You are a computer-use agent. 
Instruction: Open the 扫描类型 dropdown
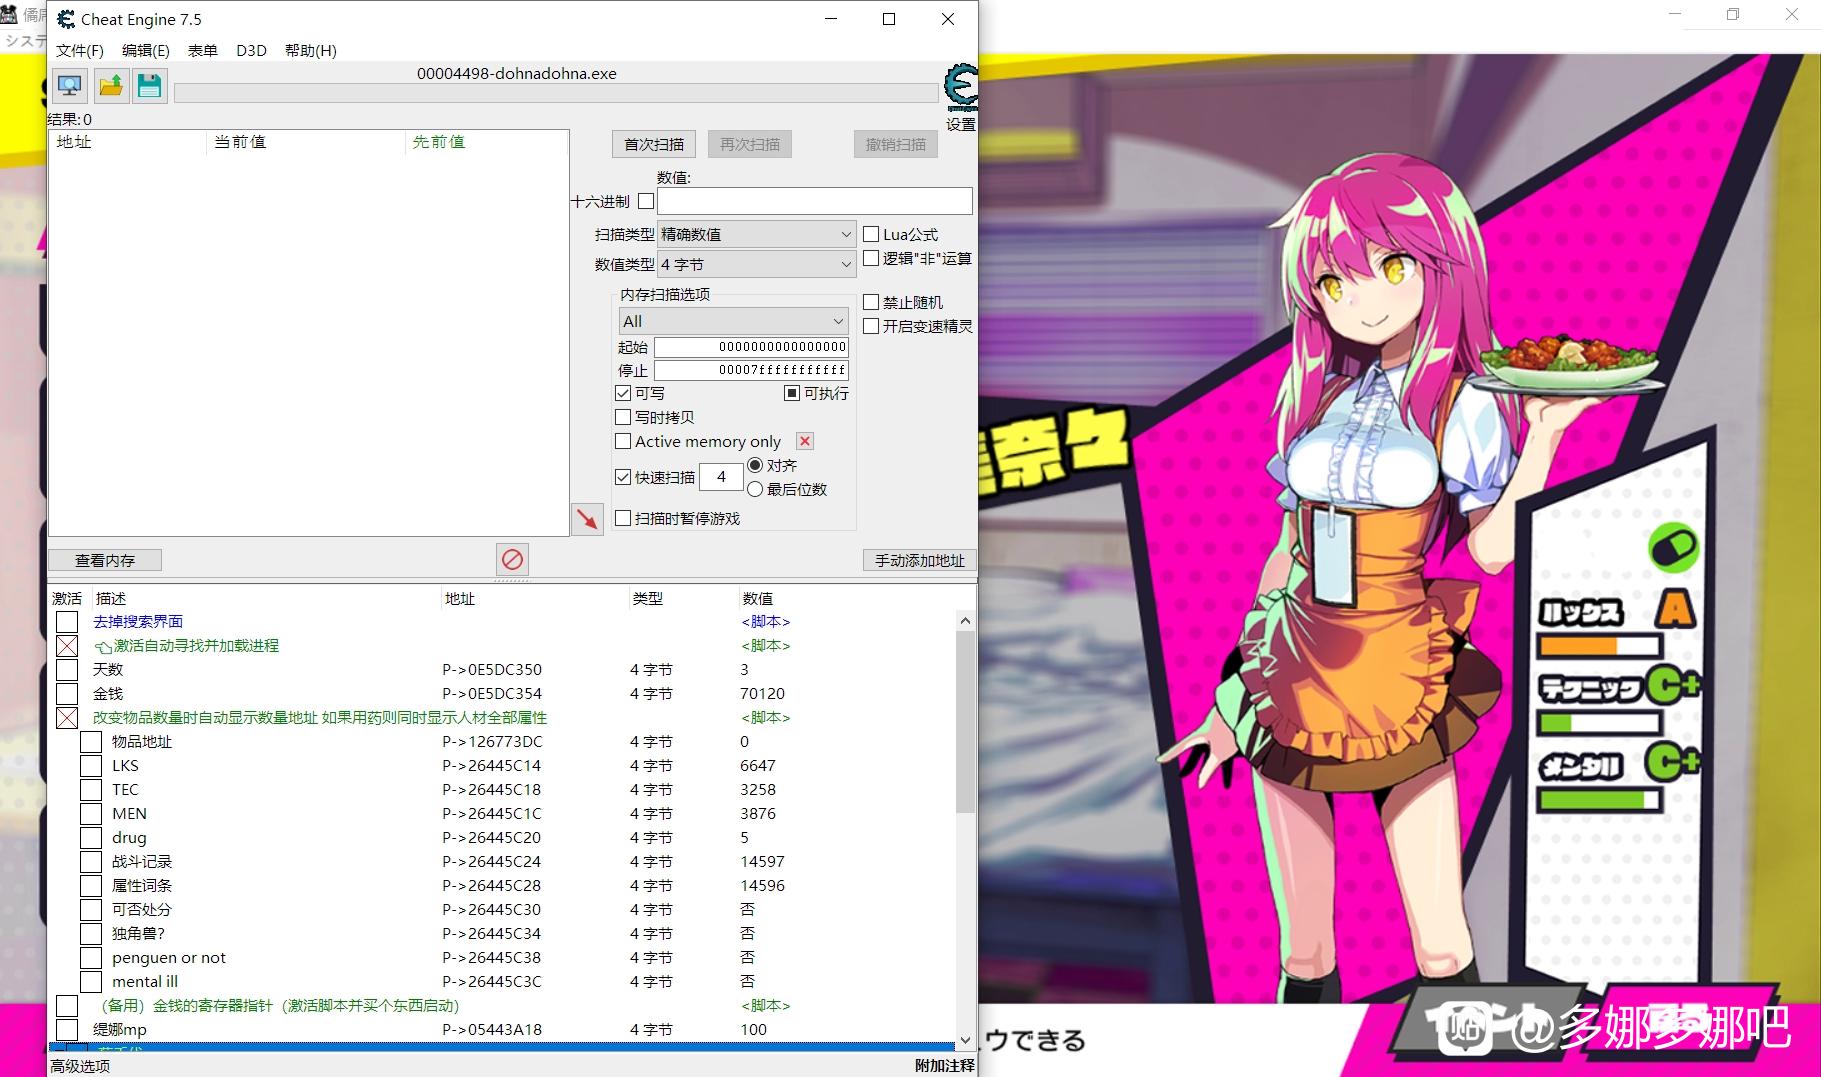[756, 234]
